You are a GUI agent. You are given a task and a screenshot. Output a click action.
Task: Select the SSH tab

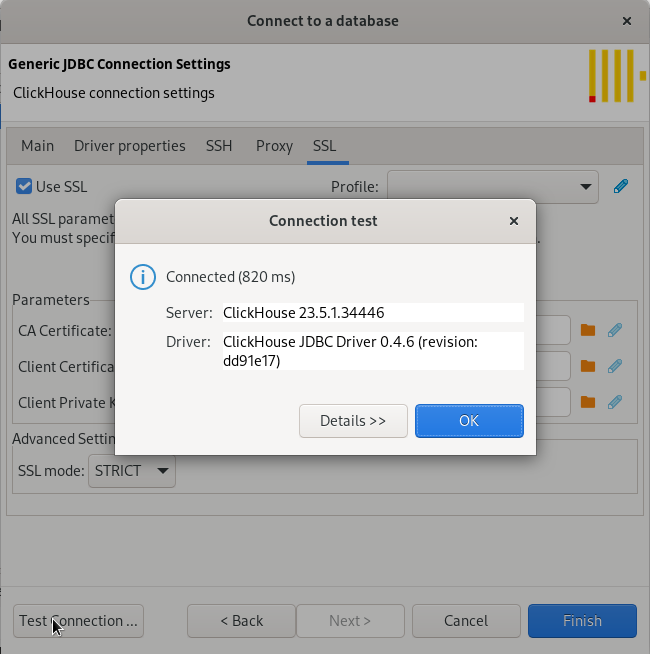pos(219,146)
